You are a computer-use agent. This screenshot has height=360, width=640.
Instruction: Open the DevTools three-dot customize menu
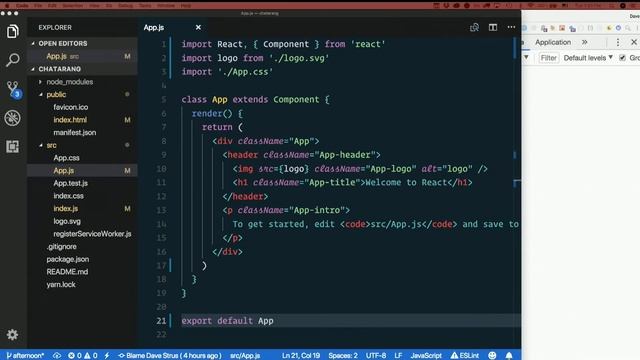coord(618,42)
